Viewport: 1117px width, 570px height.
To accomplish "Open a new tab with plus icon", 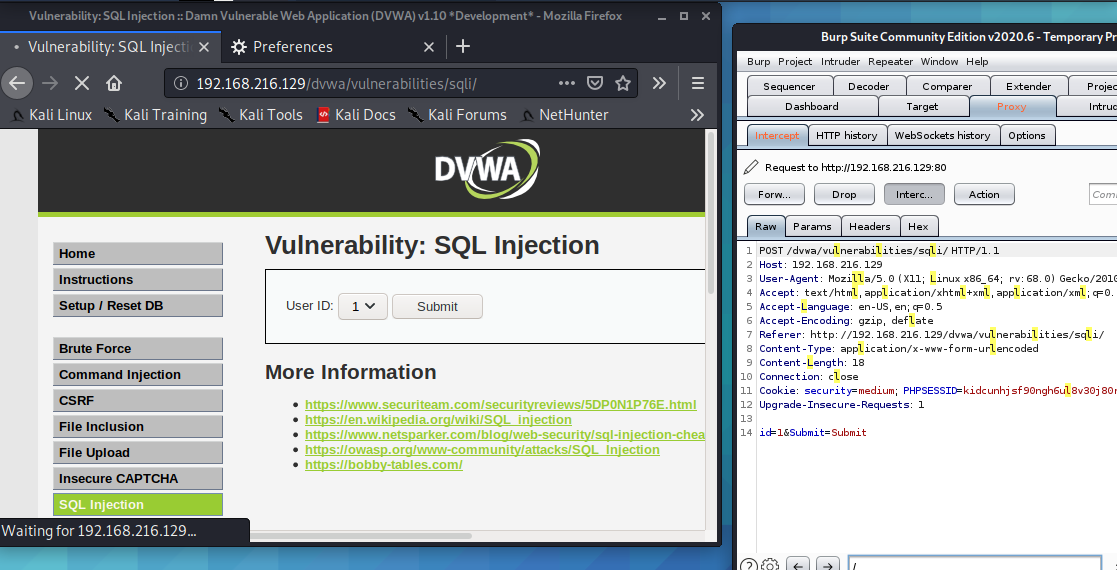I will tap(463, 46).
